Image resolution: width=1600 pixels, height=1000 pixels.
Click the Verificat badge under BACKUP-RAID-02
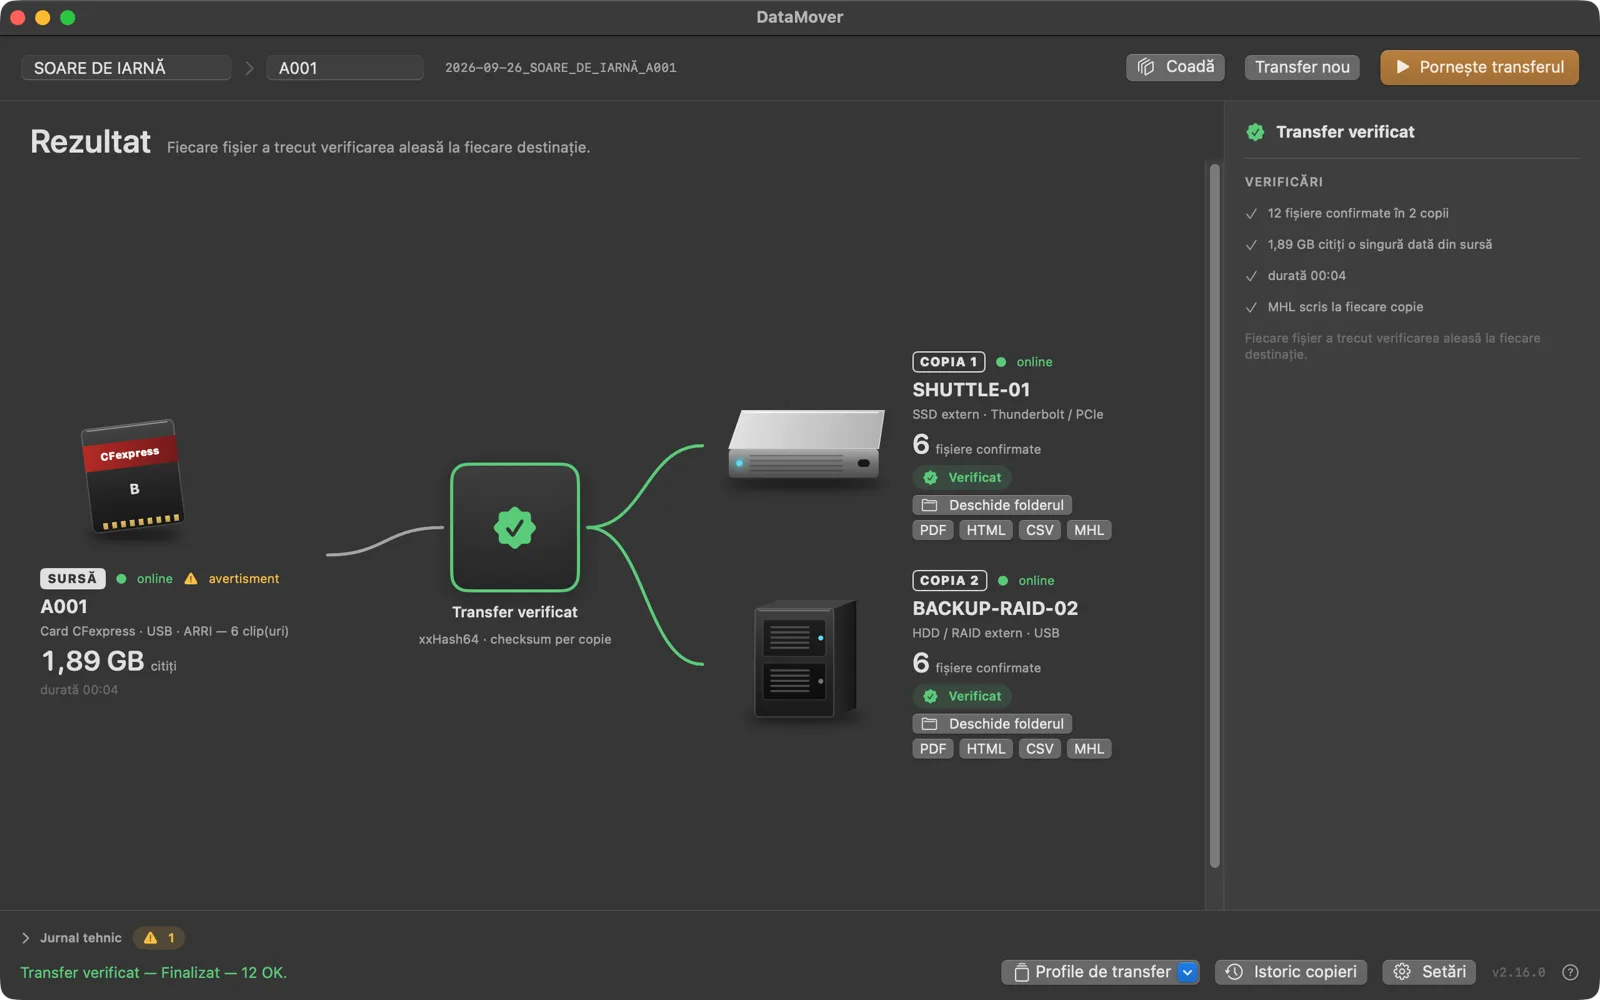(962, 696)
